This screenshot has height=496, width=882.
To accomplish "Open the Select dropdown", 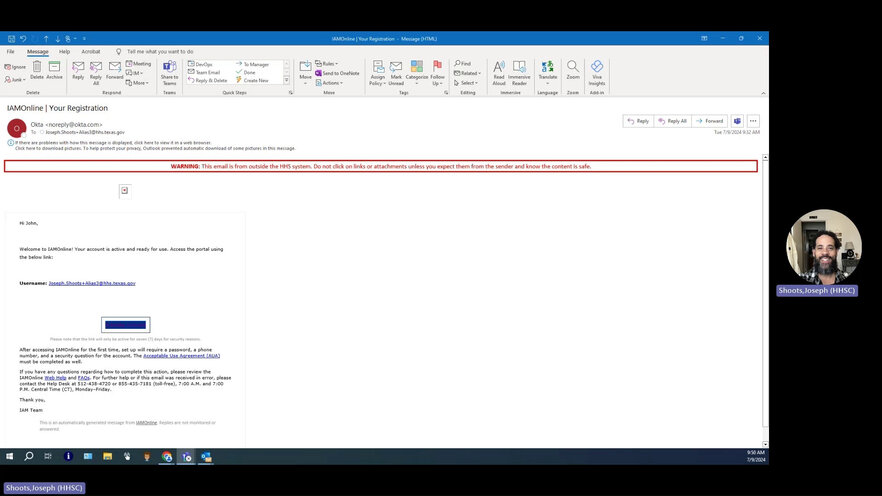I will 466,83.
